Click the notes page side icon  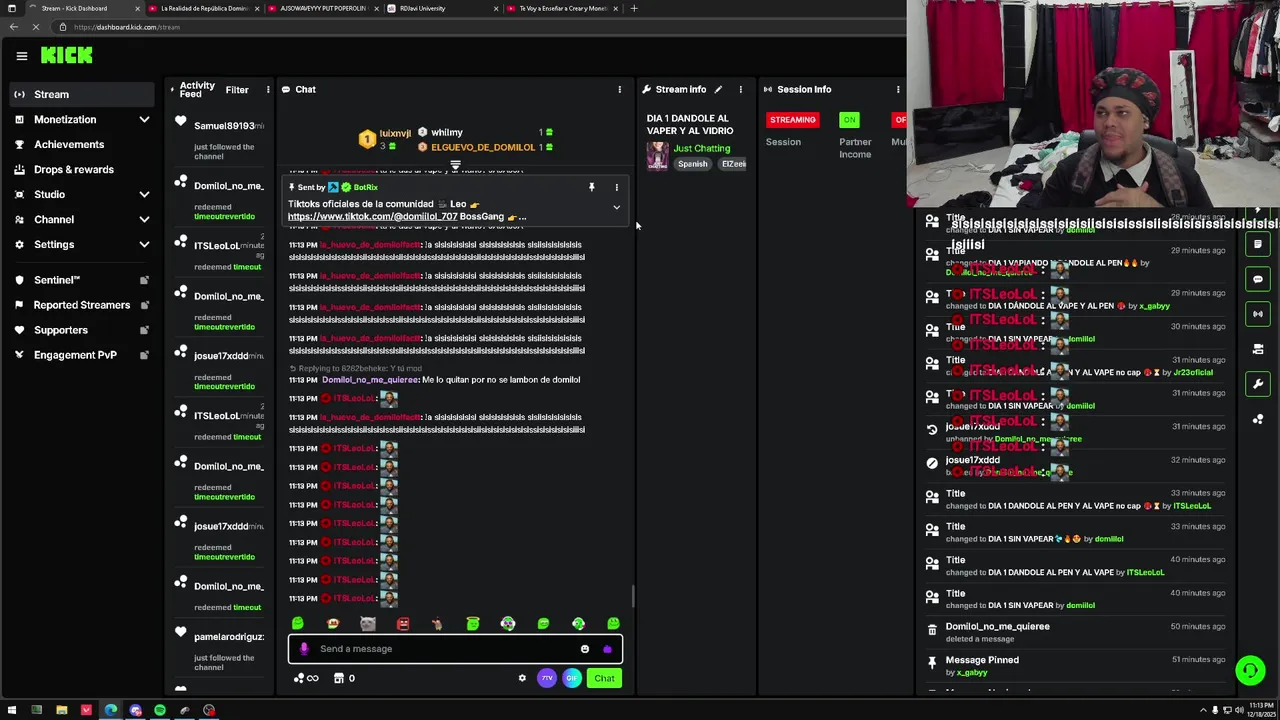pos(1258,244)
